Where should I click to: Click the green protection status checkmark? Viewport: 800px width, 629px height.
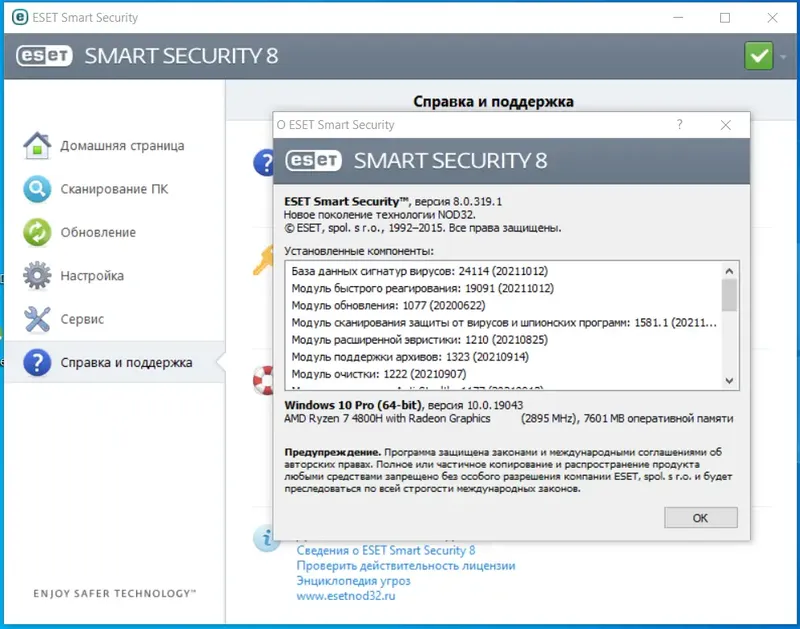click(757, 55)
